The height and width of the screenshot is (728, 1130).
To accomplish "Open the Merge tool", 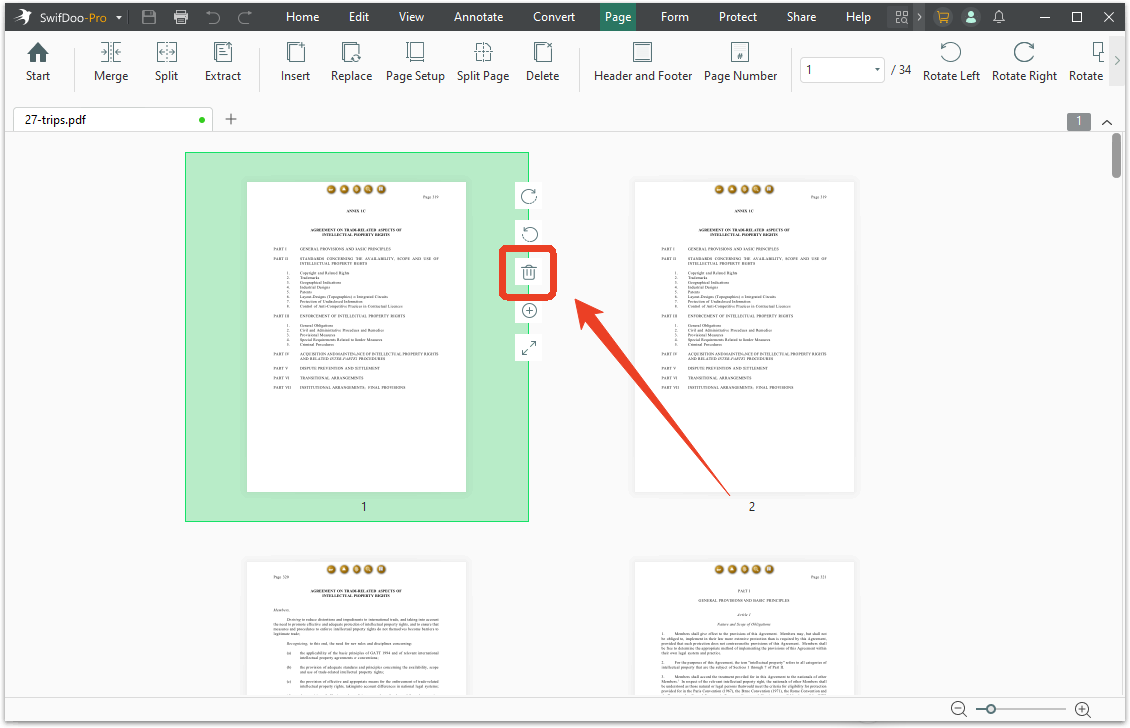I will (x=111, y=62).
